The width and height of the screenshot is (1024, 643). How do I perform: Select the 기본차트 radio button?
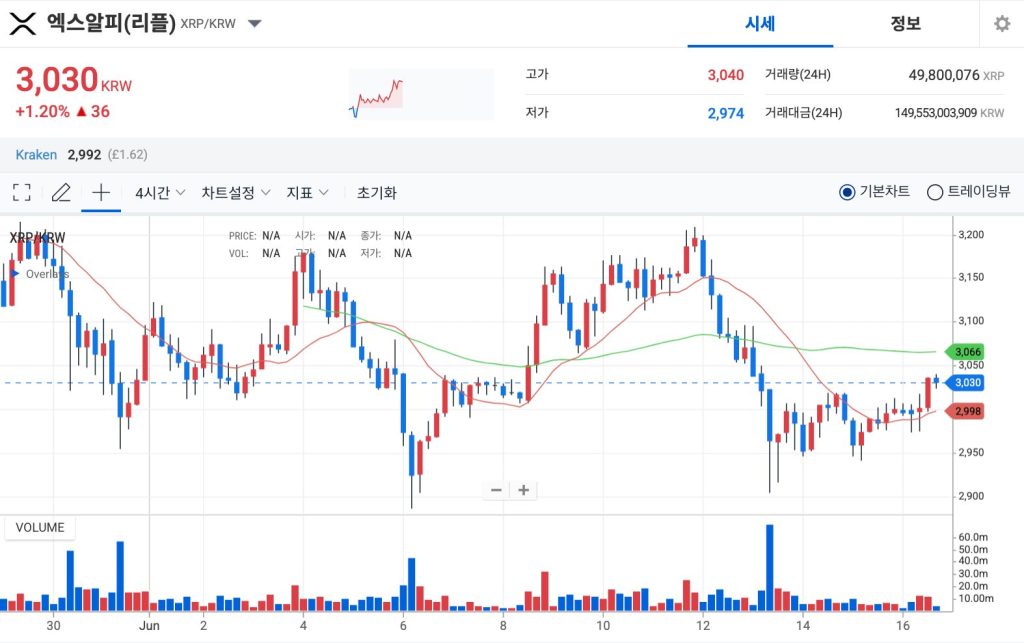[x=847, y=192]
